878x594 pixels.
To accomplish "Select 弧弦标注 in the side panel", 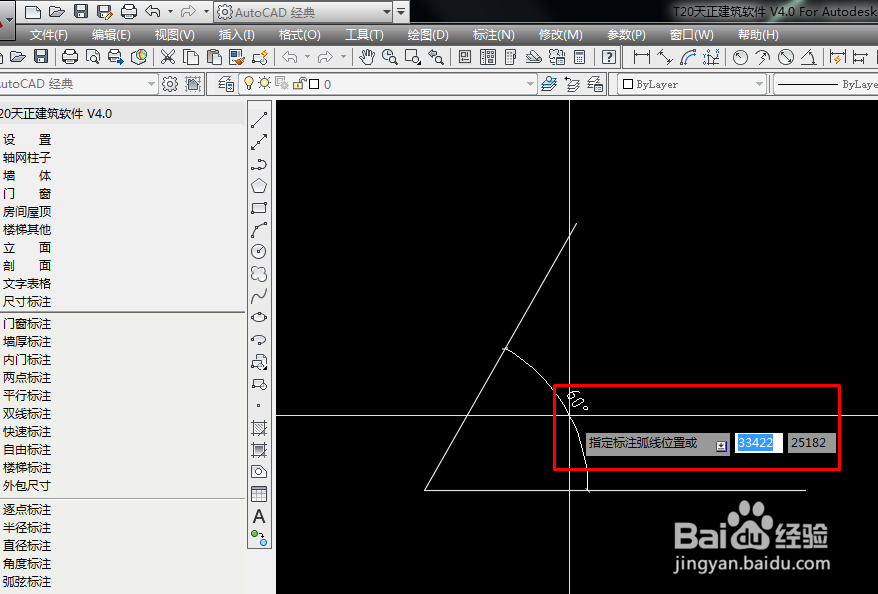I will point(27,582).
